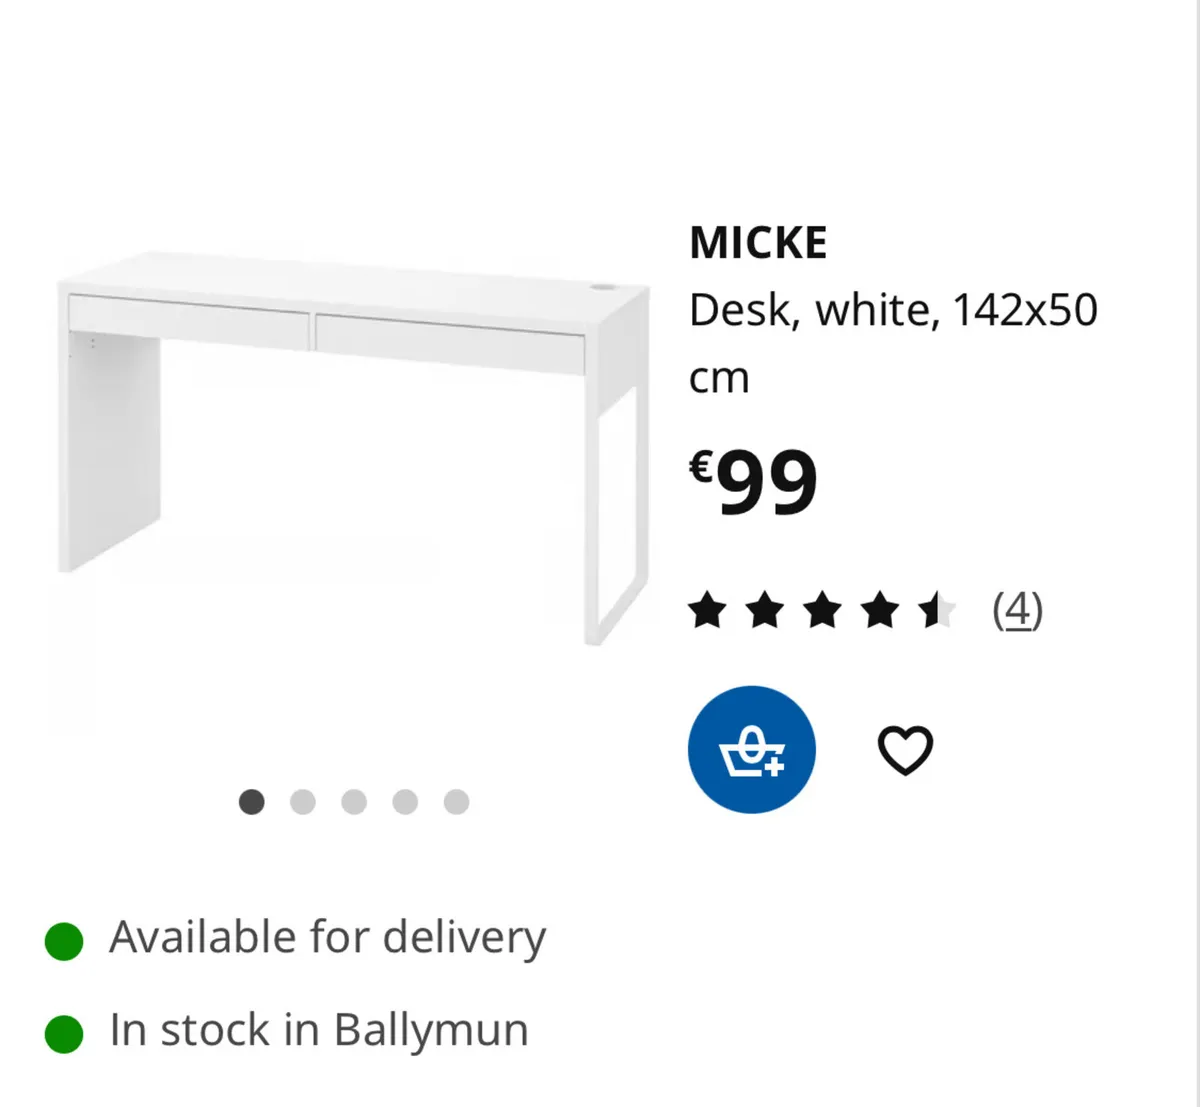
Task: Click the Available for delivery text
Action: 327,937
